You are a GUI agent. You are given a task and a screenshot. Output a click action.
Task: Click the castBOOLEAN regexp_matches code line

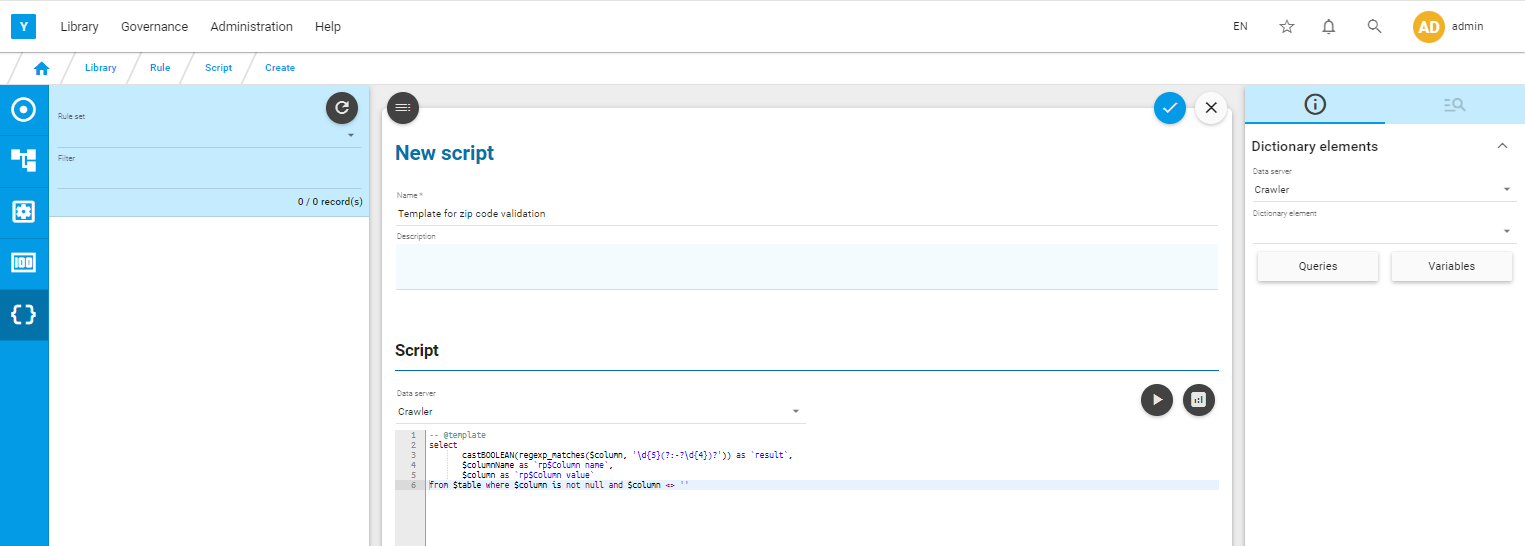[627, 455]
